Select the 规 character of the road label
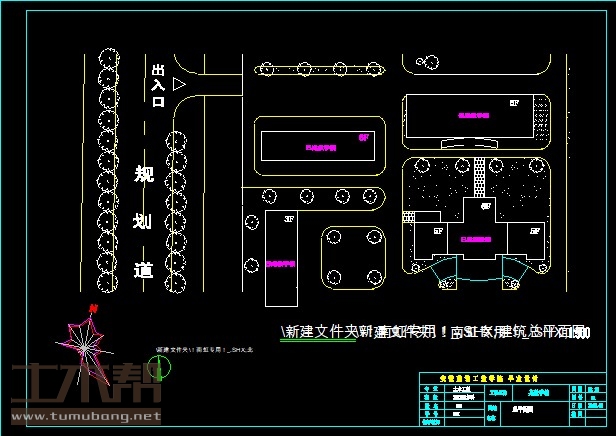616x436 pixels. tap(145, 175)
